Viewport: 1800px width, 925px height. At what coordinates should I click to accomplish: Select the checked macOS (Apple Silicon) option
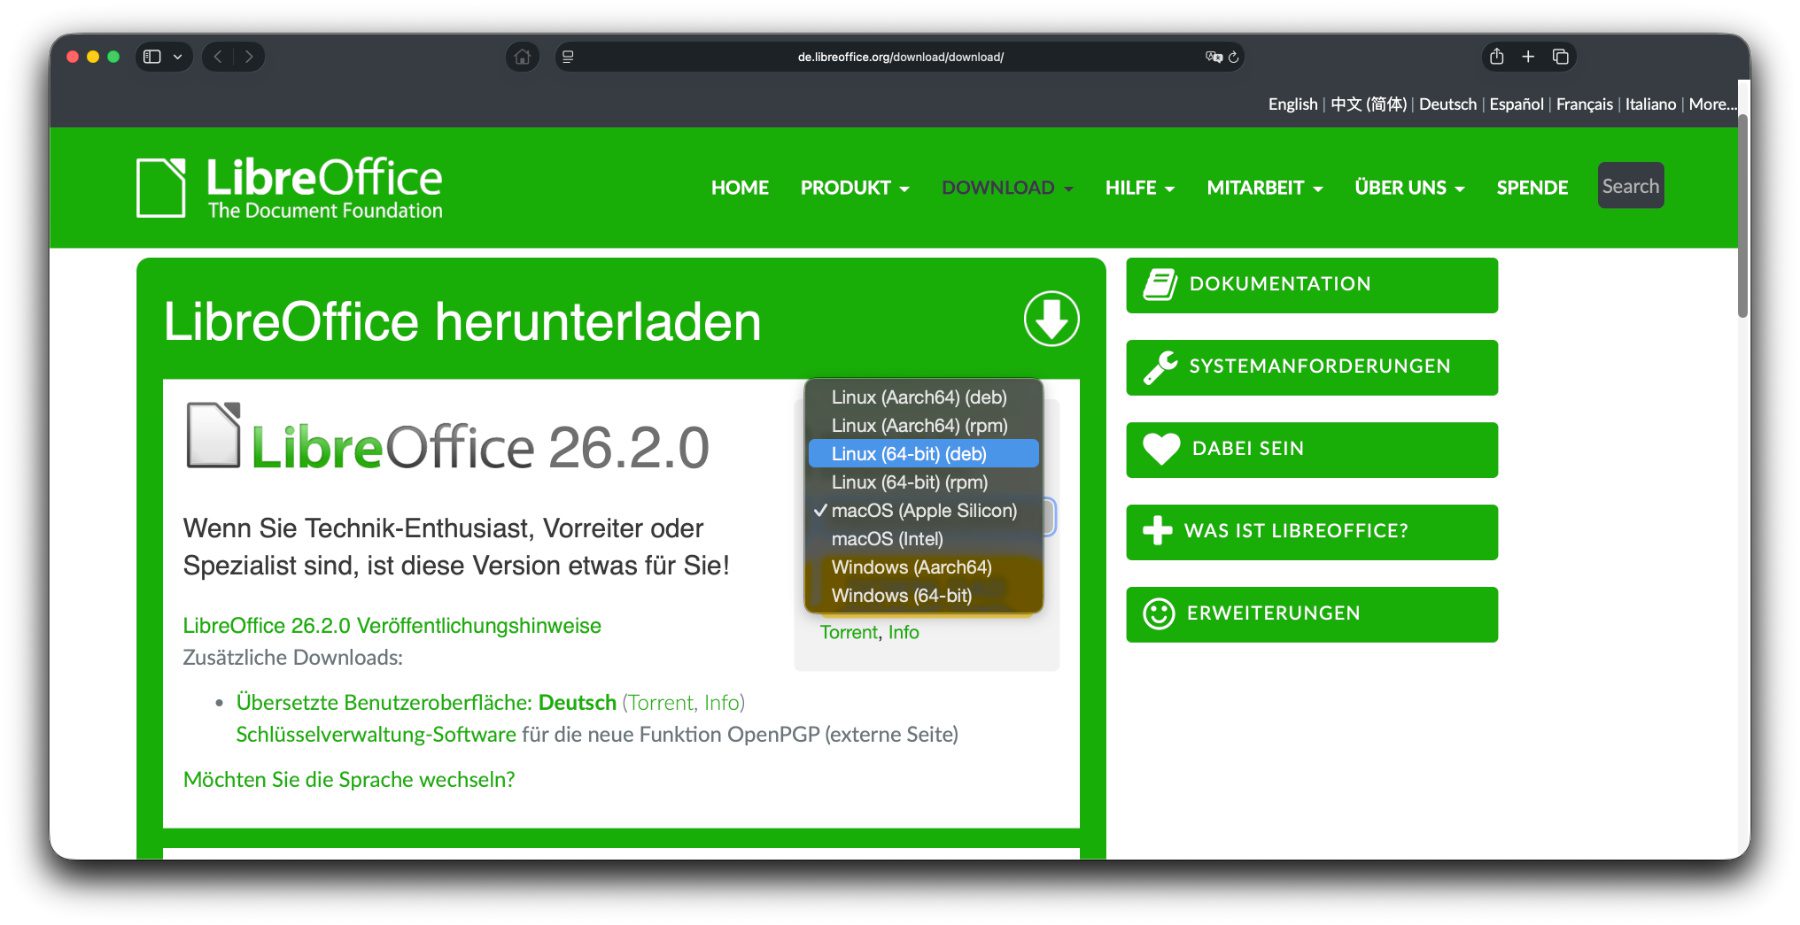pos(923,511)
